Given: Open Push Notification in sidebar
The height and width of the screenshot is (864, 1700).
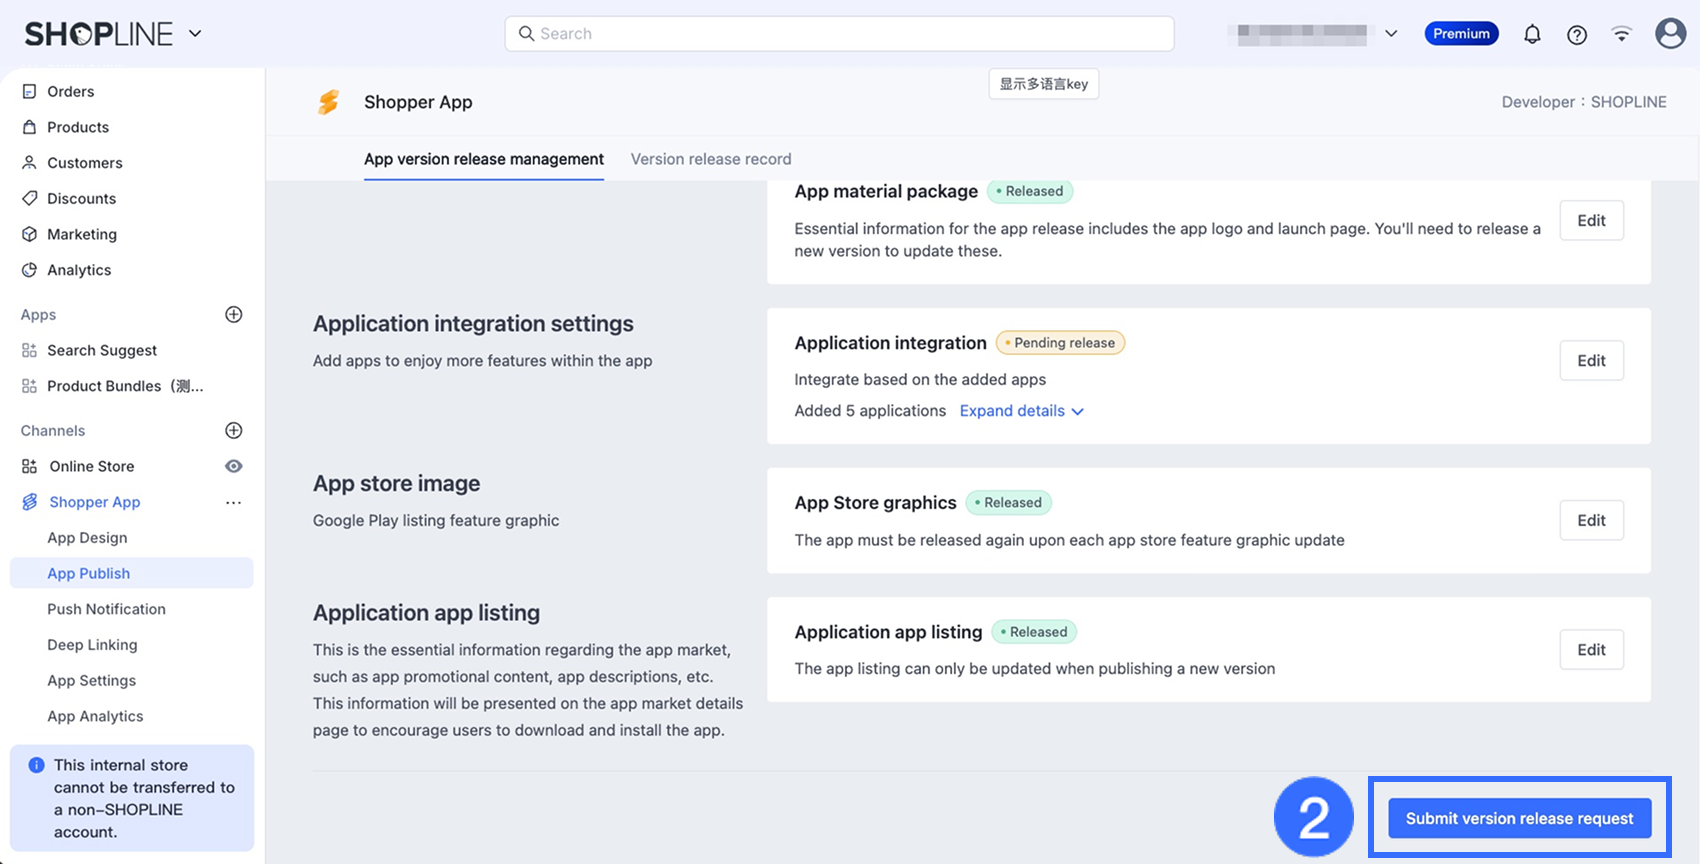Looking at the screenshot, I should [106, 609].
